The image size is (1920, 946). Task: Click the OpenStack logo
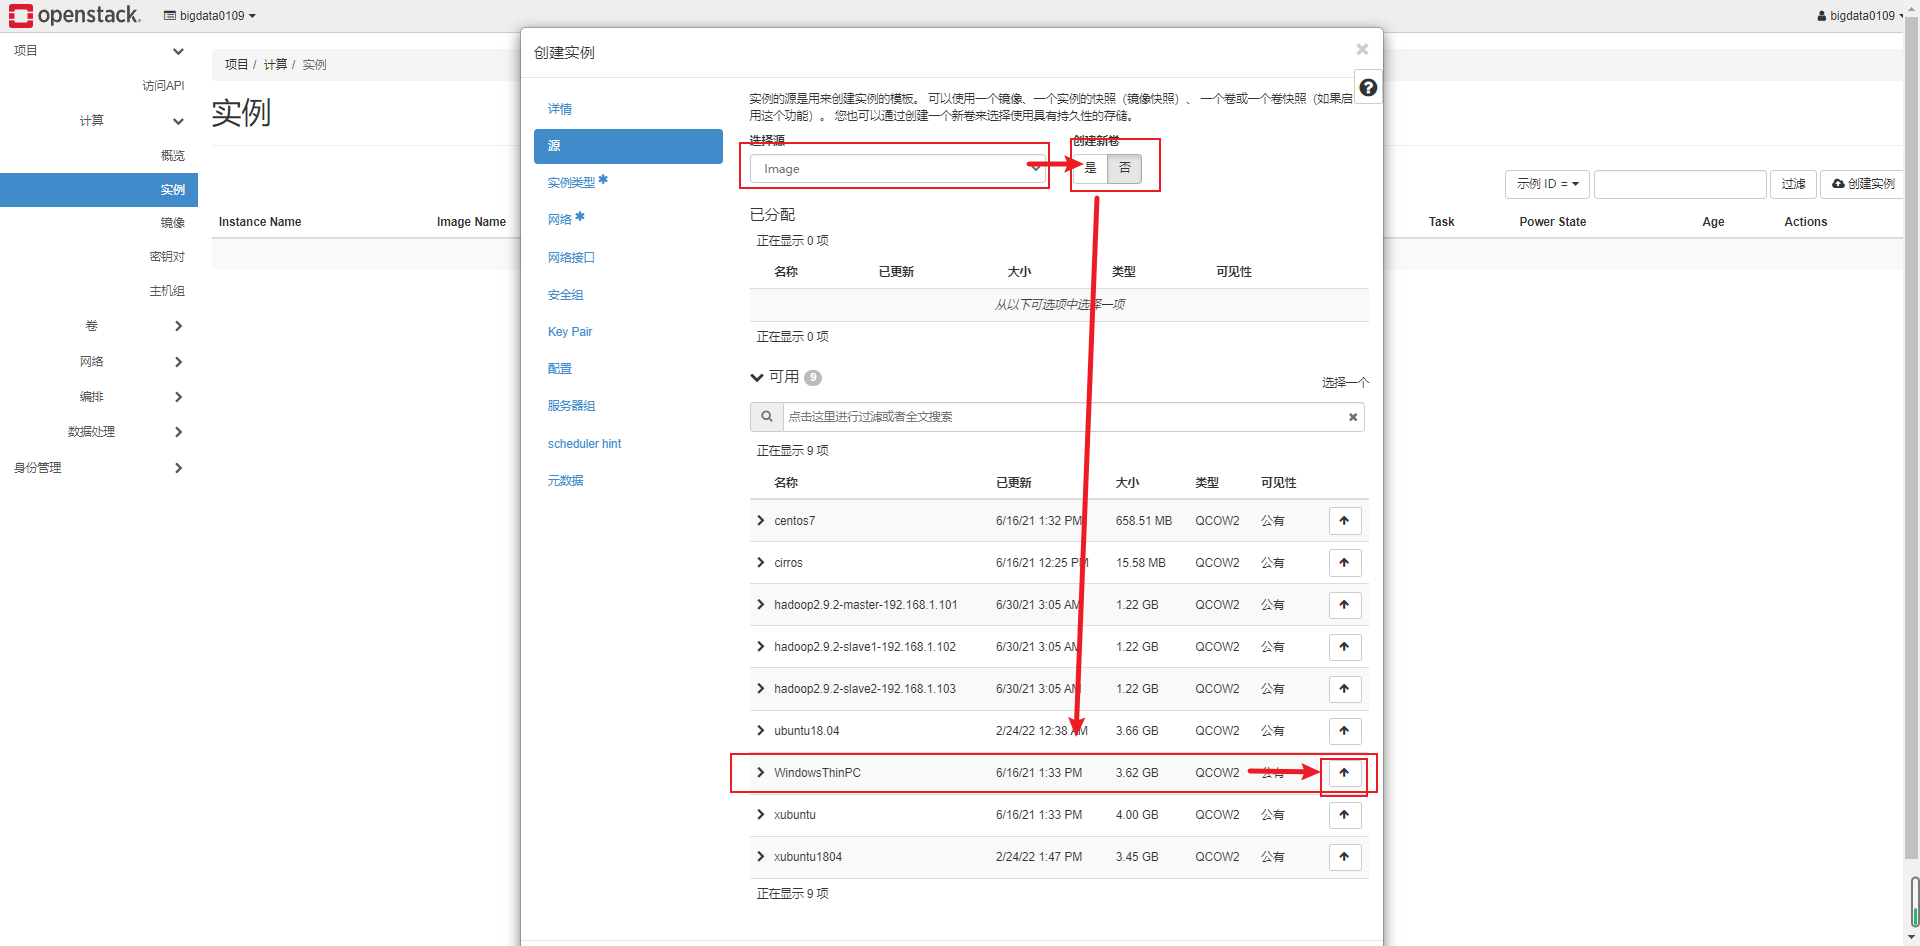coord(75,15)
